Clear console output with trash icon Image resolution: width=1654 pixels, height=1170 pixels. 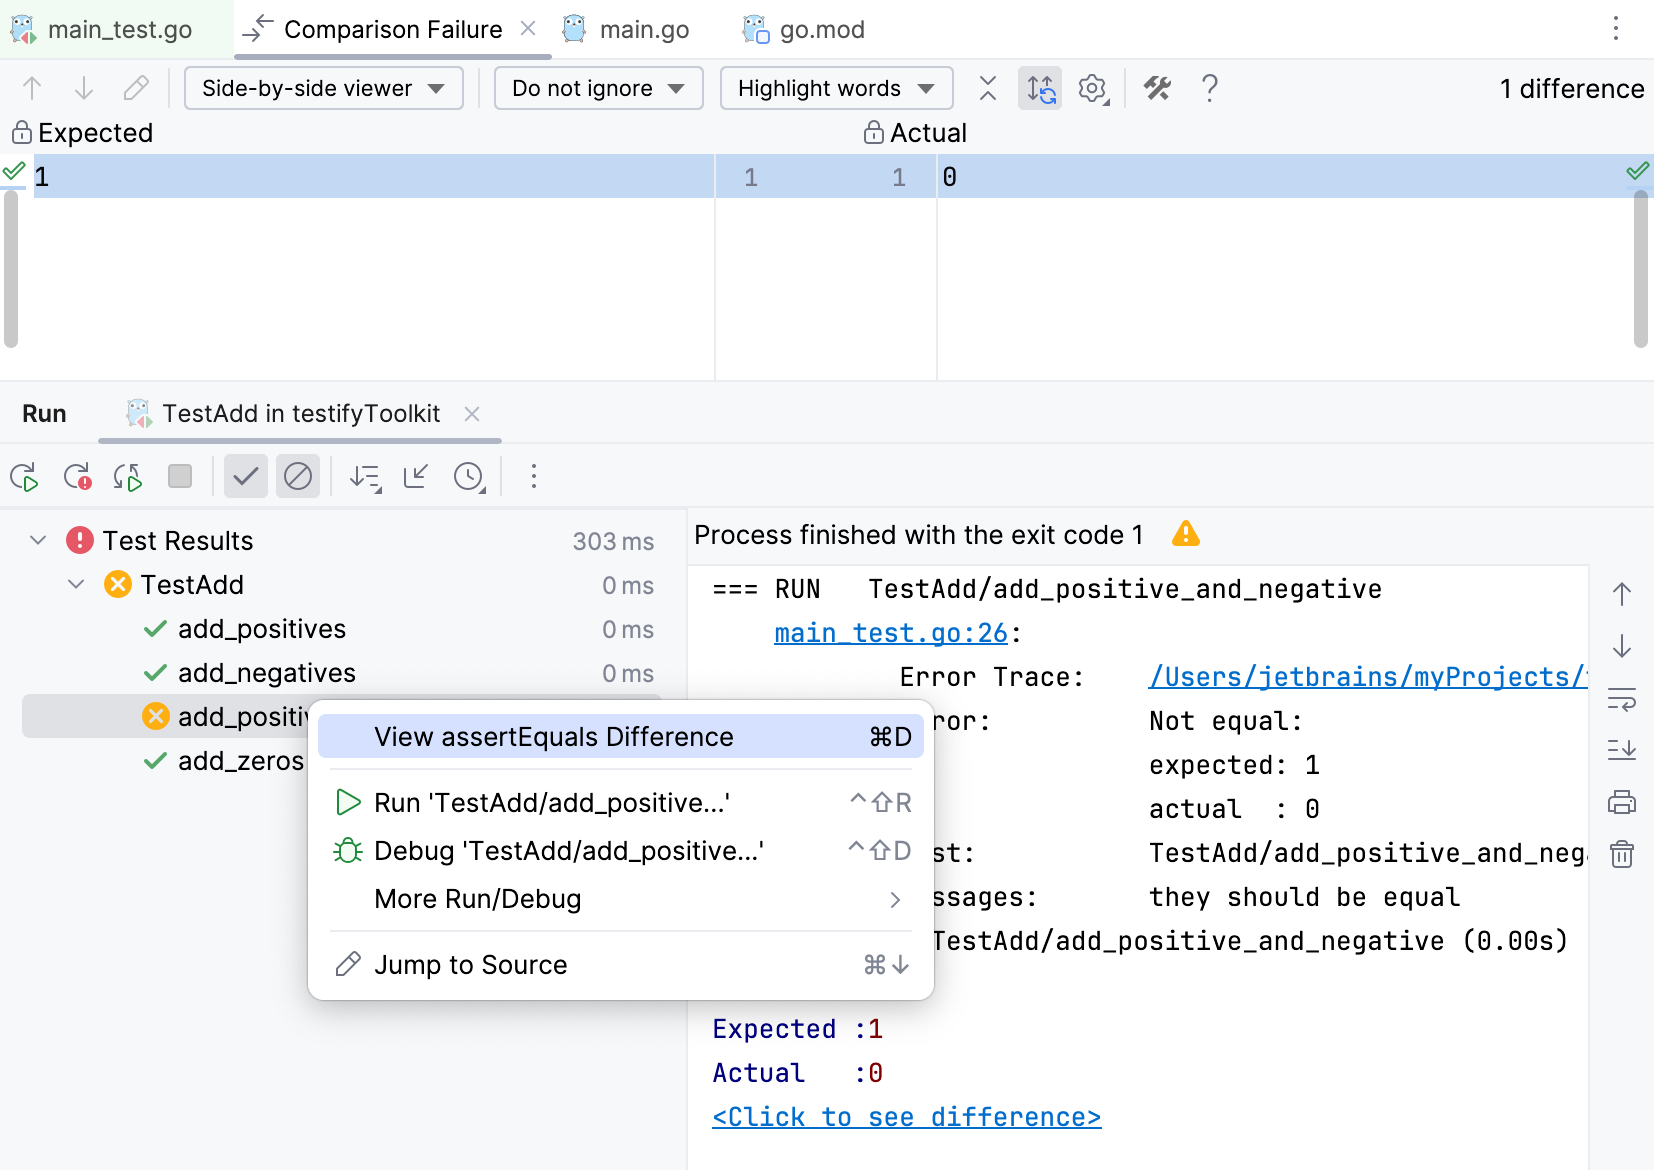1621,854
